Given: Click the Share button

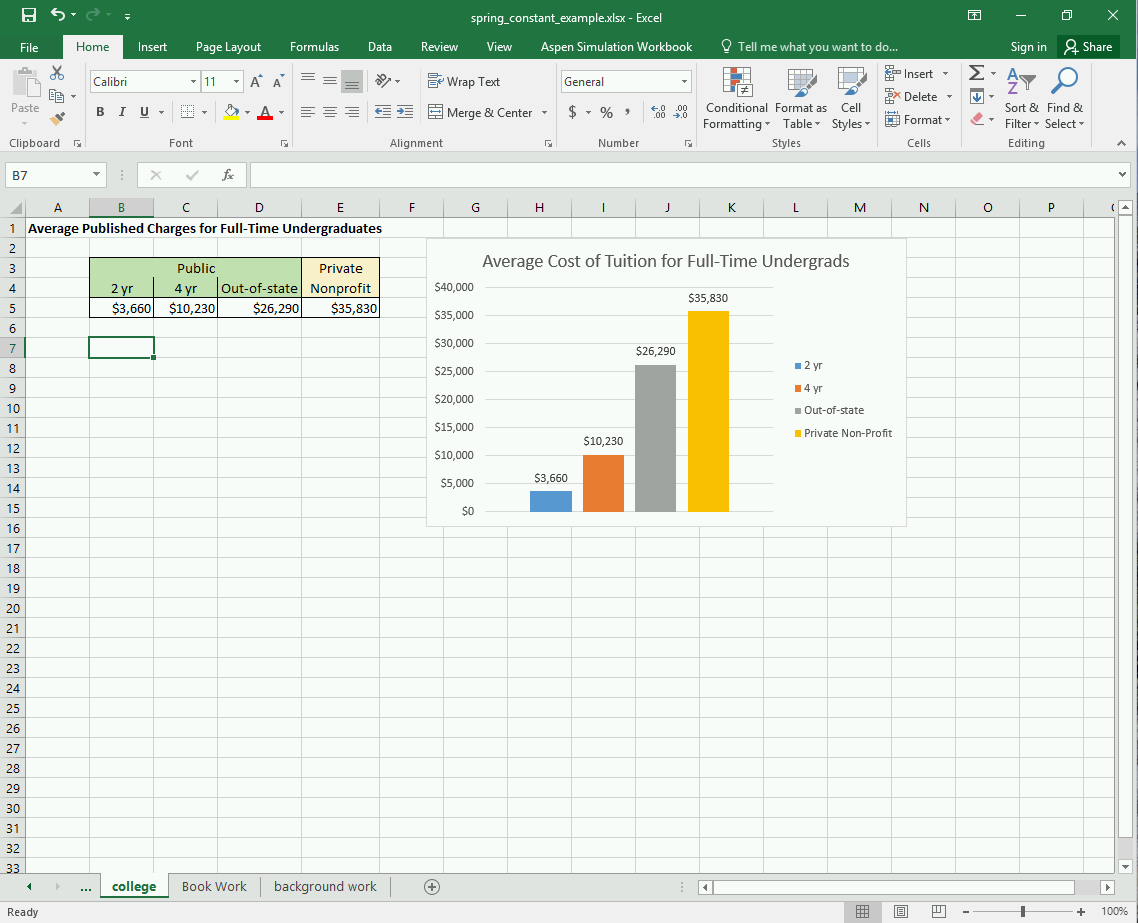Looking at the screenshot, I should [1089, 47].
